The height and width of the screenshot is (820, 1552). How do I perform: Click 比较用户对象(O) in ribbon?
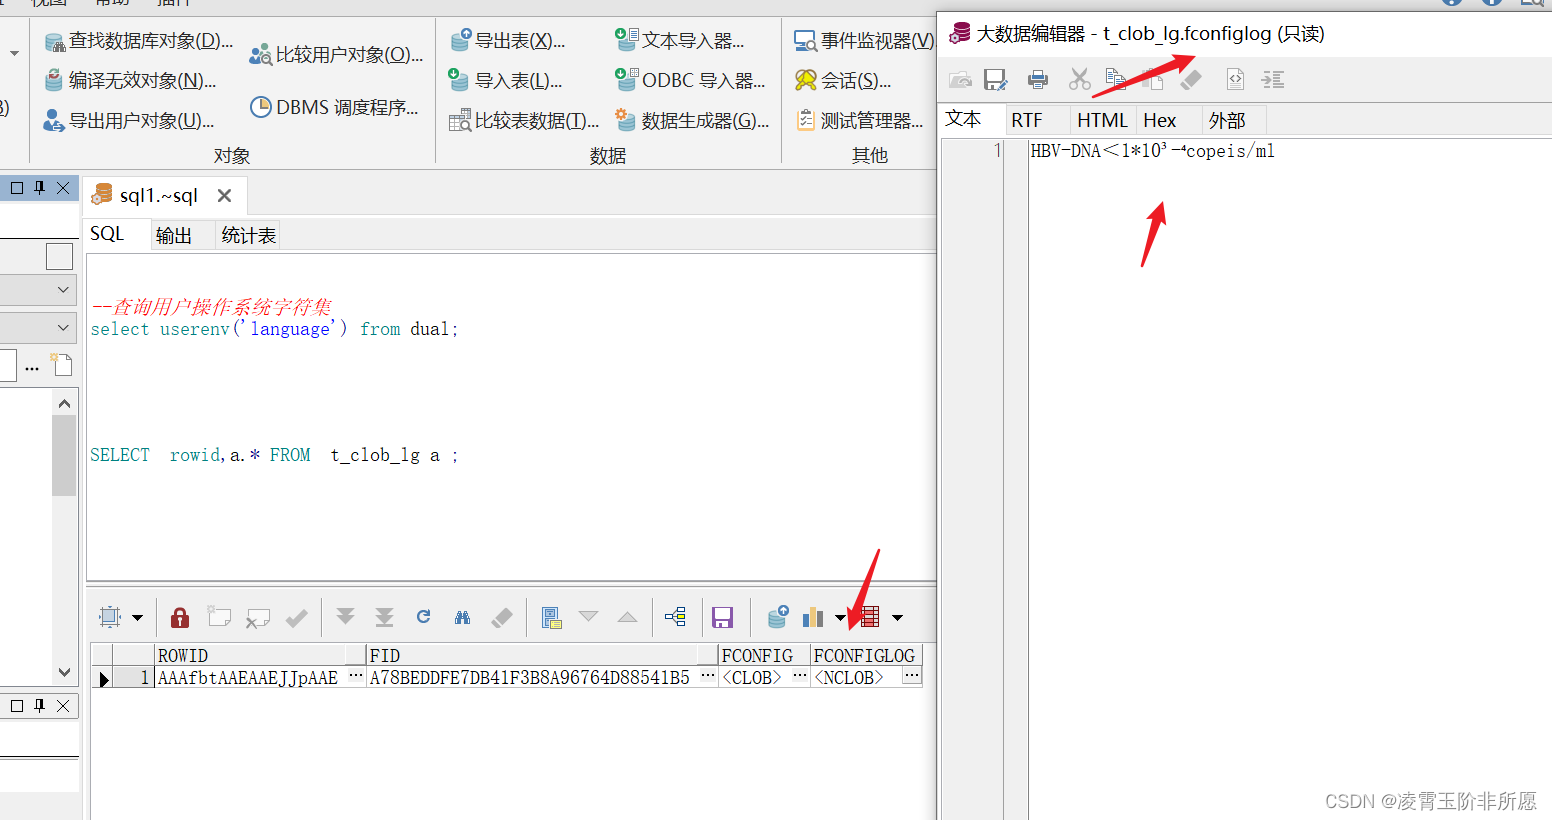(x=336, y=55)
